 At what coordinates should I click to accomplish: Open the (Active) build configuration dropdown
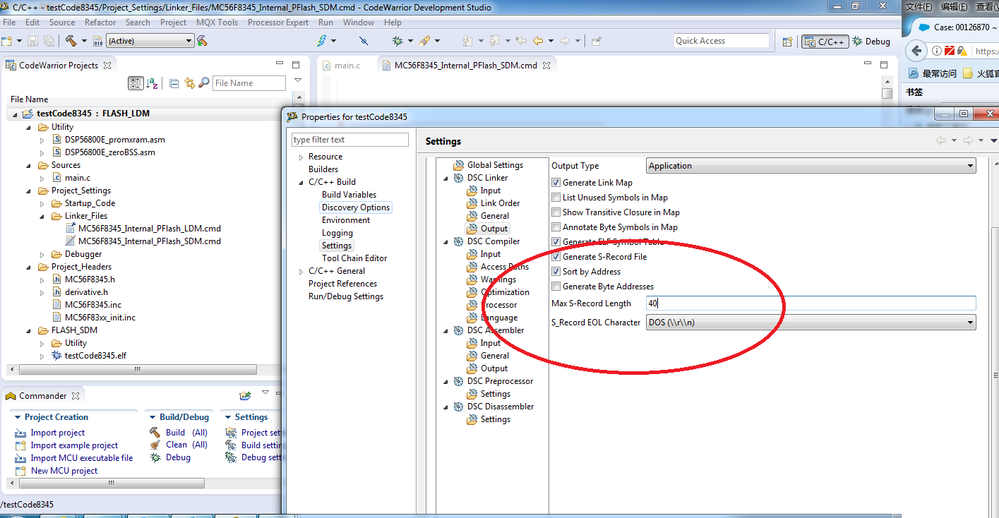point(150,41)
